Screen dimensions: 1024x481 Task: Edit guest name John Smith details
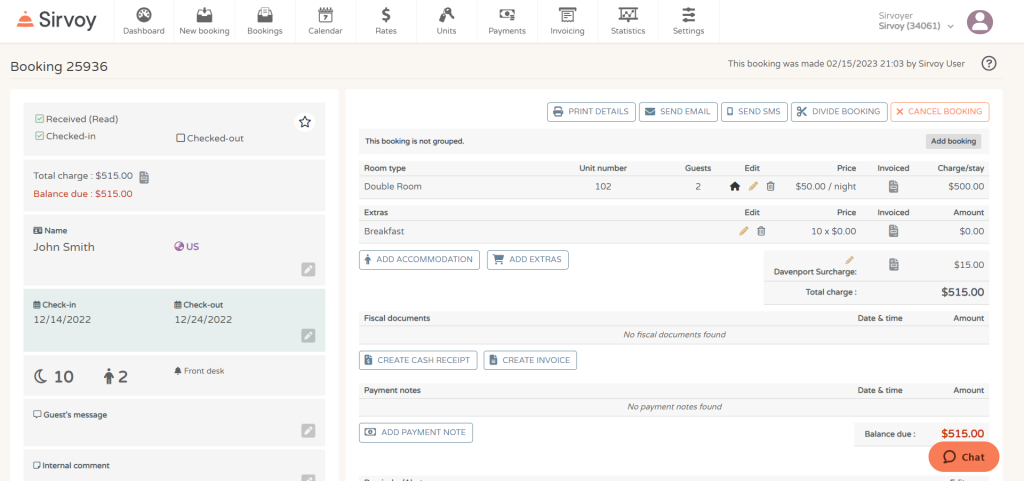pos(308,270)
